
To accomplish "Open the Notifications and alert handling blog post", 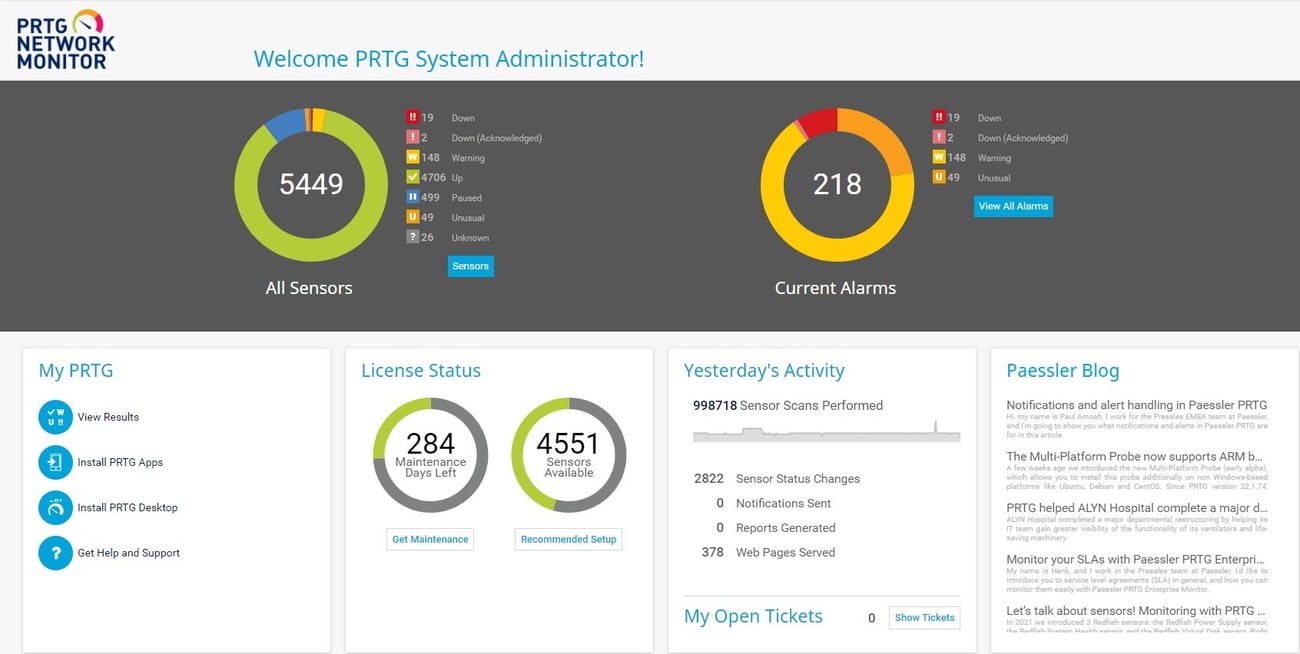I will point(1136,404).
